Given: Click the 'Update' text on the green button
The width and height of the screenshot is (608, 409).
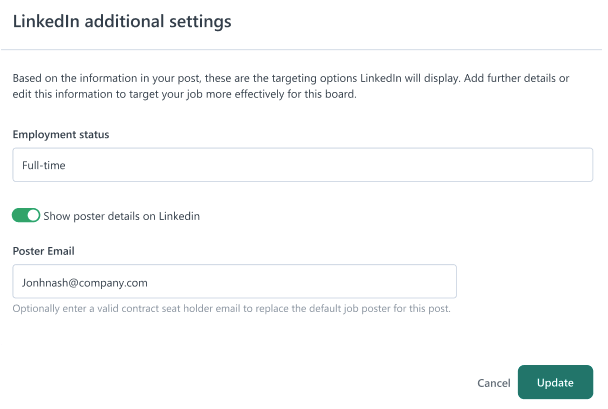Looking at the screenshot, I should [x=555, y=383].
